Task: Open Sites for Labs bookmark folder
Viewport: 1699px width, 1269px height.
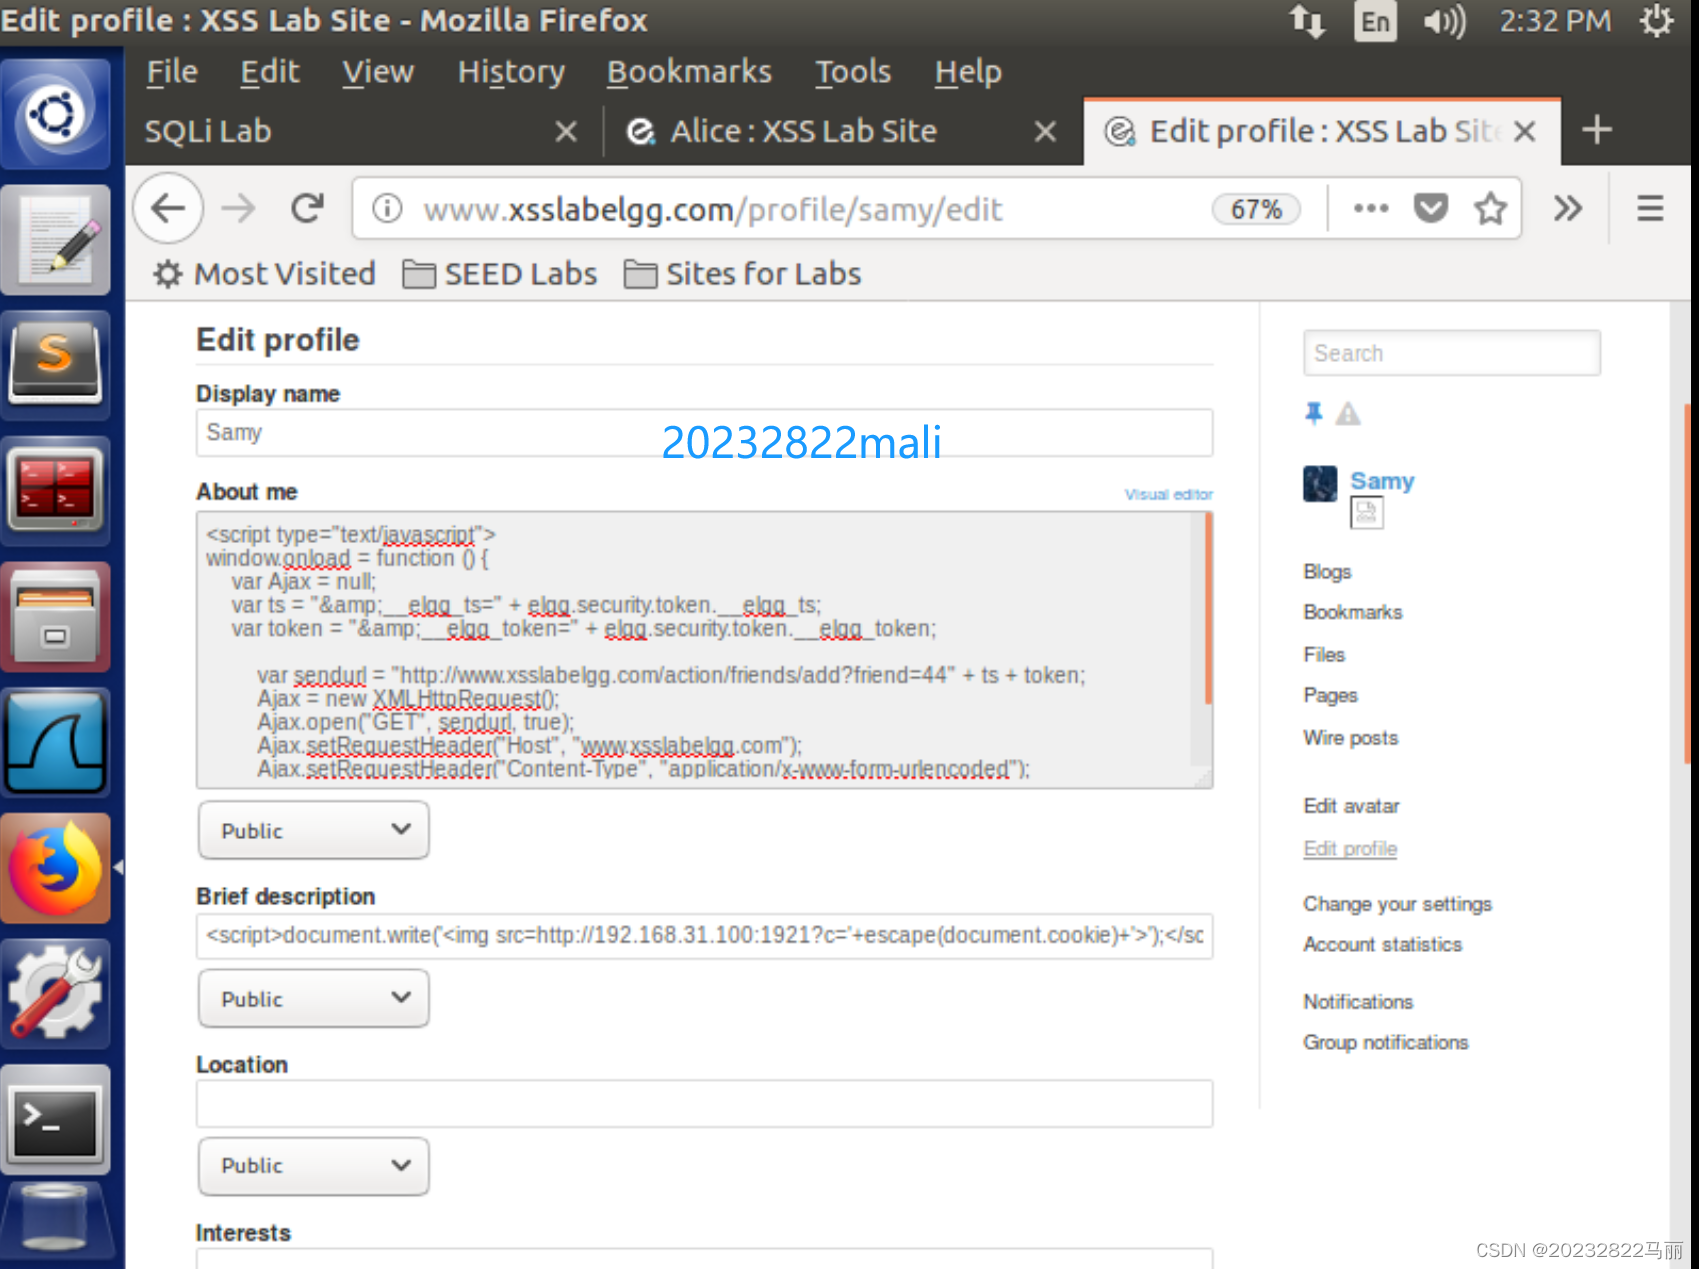Action: 742,274
